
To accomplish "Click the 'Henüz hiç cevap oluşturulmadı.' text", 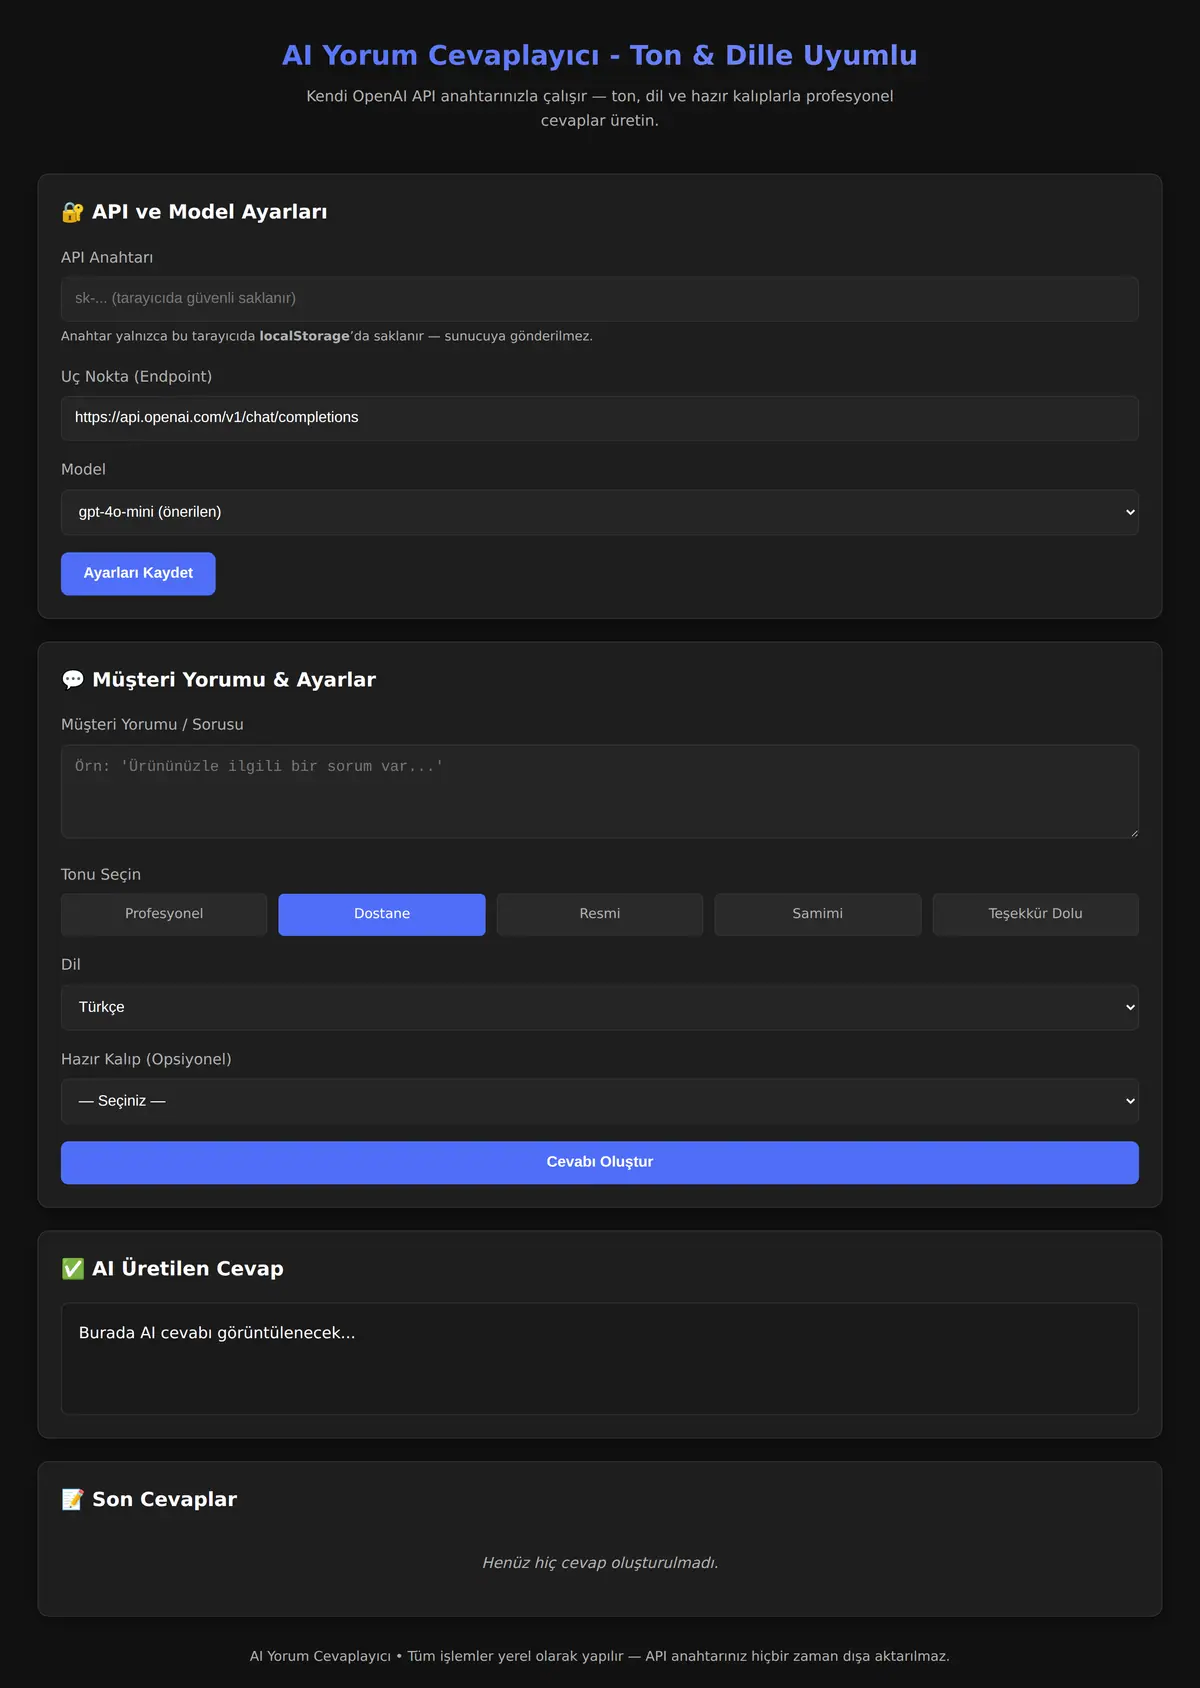I will [600, 1563].
